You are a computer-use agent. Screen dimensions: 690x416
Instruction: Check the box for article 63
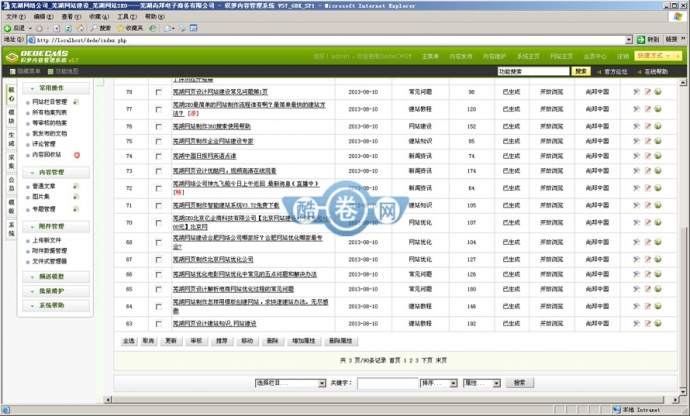[158, 324]
